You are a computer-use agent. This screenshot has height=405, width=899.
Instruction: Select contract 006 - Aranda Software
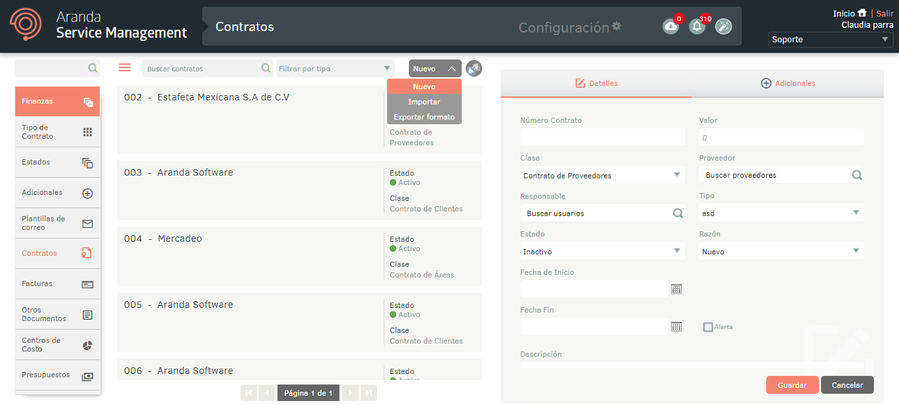pos(299,369)
